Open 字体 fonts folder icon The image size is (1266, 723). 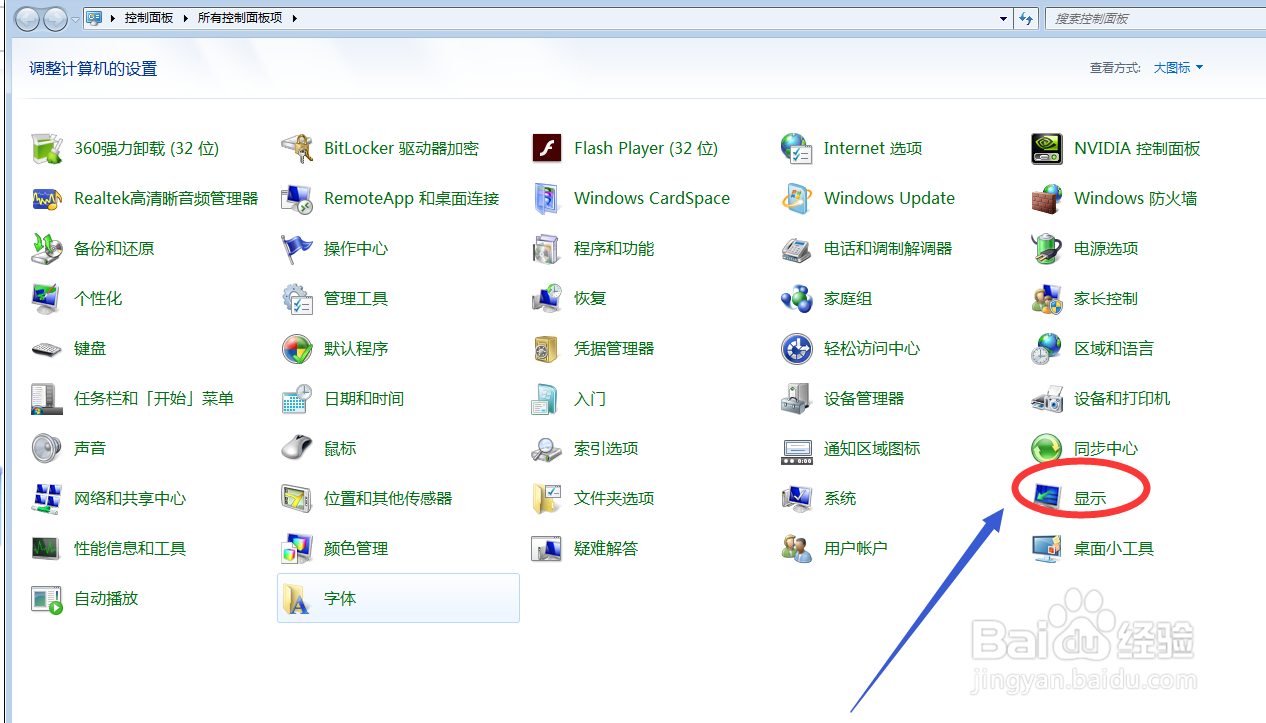click(297, 599)
